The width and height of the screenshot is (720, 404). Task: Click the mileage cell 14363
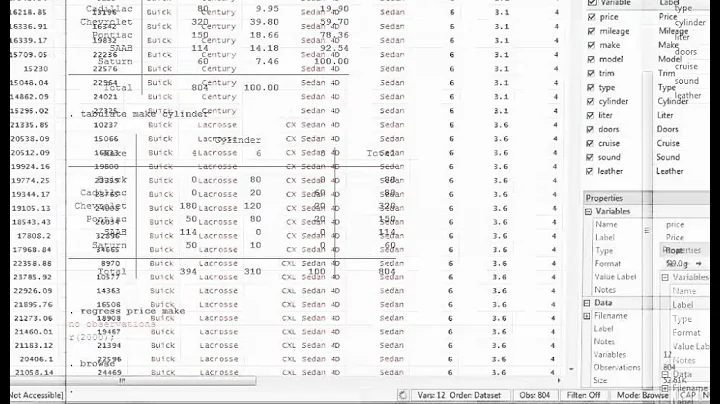(109, 291)
